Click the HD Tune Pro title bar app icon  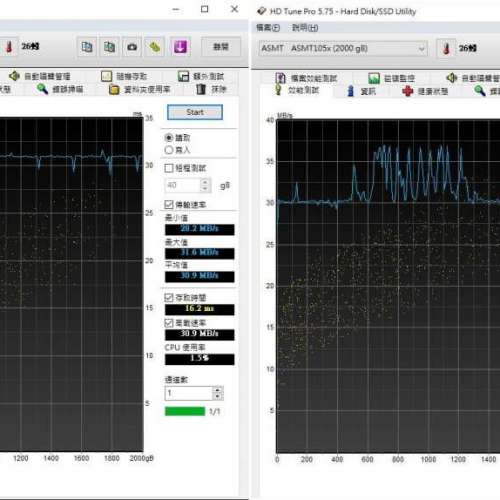[262, 11]
